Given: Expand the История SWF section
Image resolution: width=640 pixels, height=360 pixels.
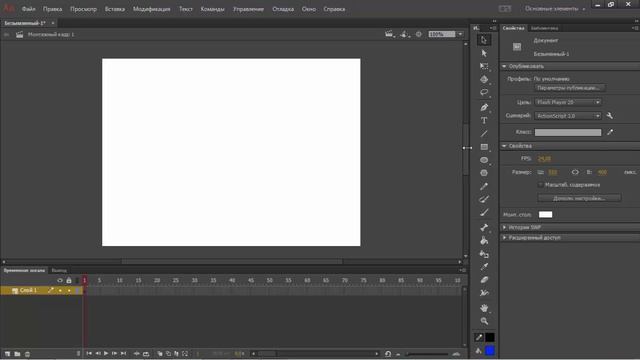Looking at the screenshot, I should 504,227.
